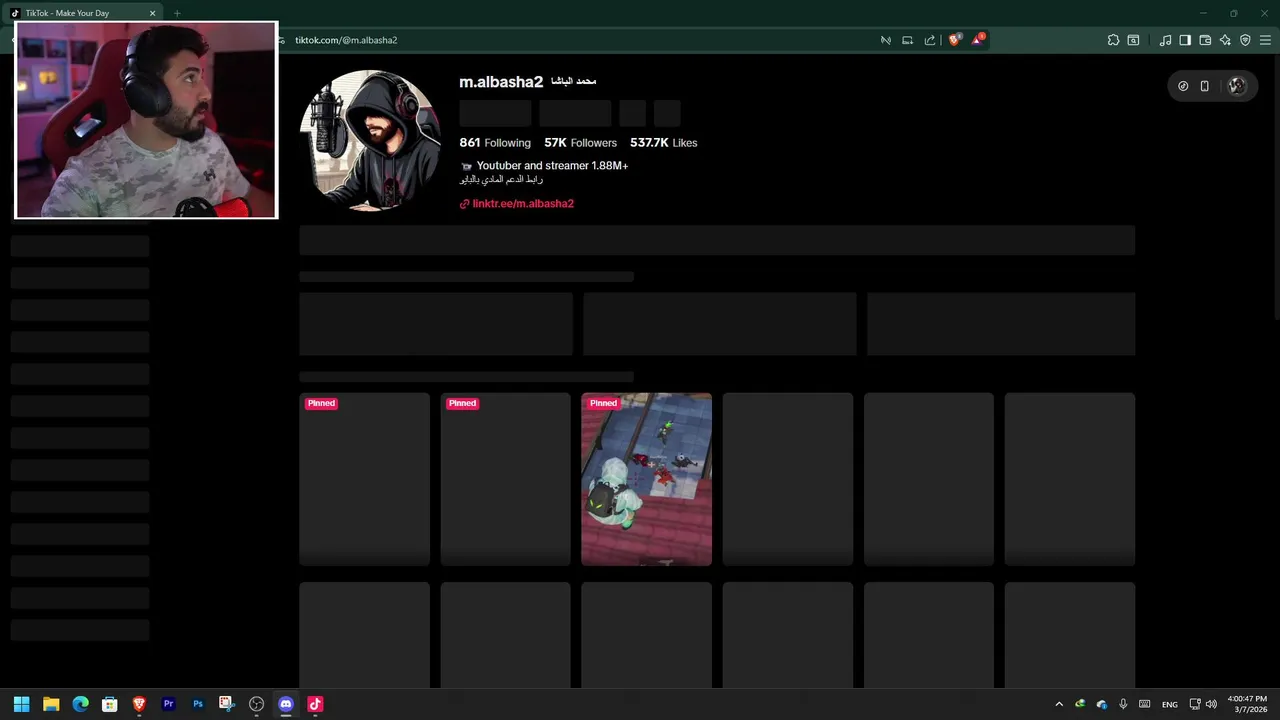The image size is (1280, 720).
Task: Click the 537.7K Likes text
Action: coord(663,143)
